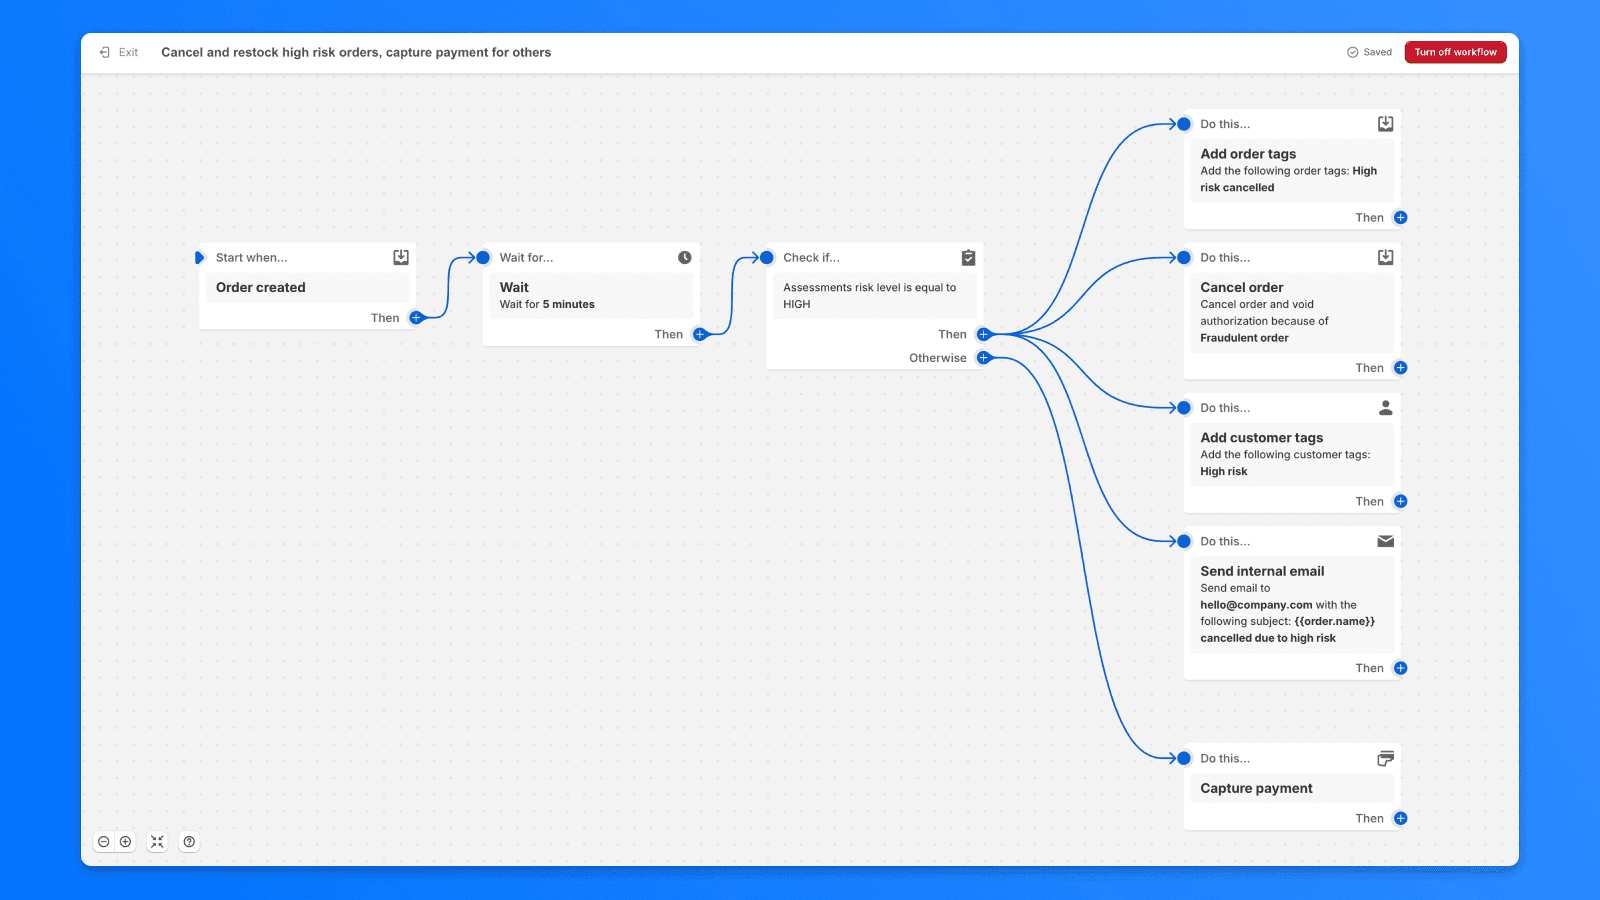Open the help question mark icon

point(189,842)
